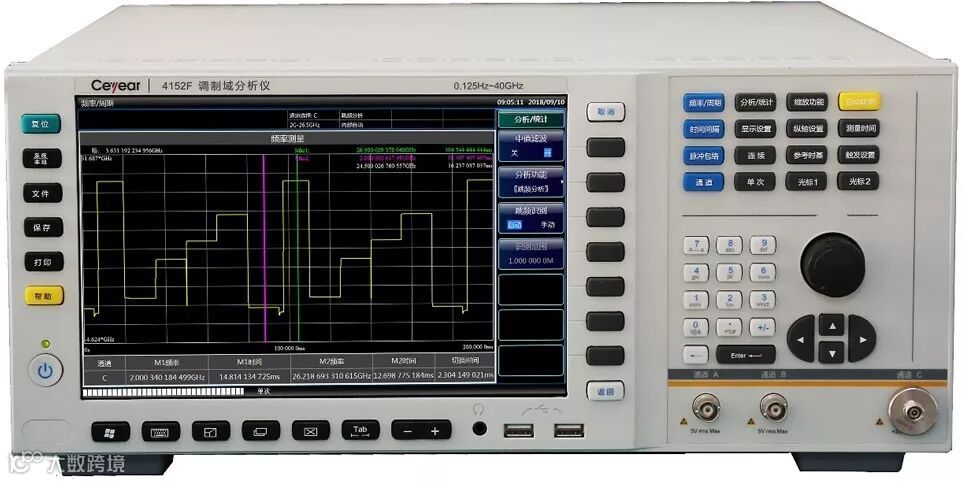
Task: Tap the yellow 帮助 help key
Action: point(44,296)
